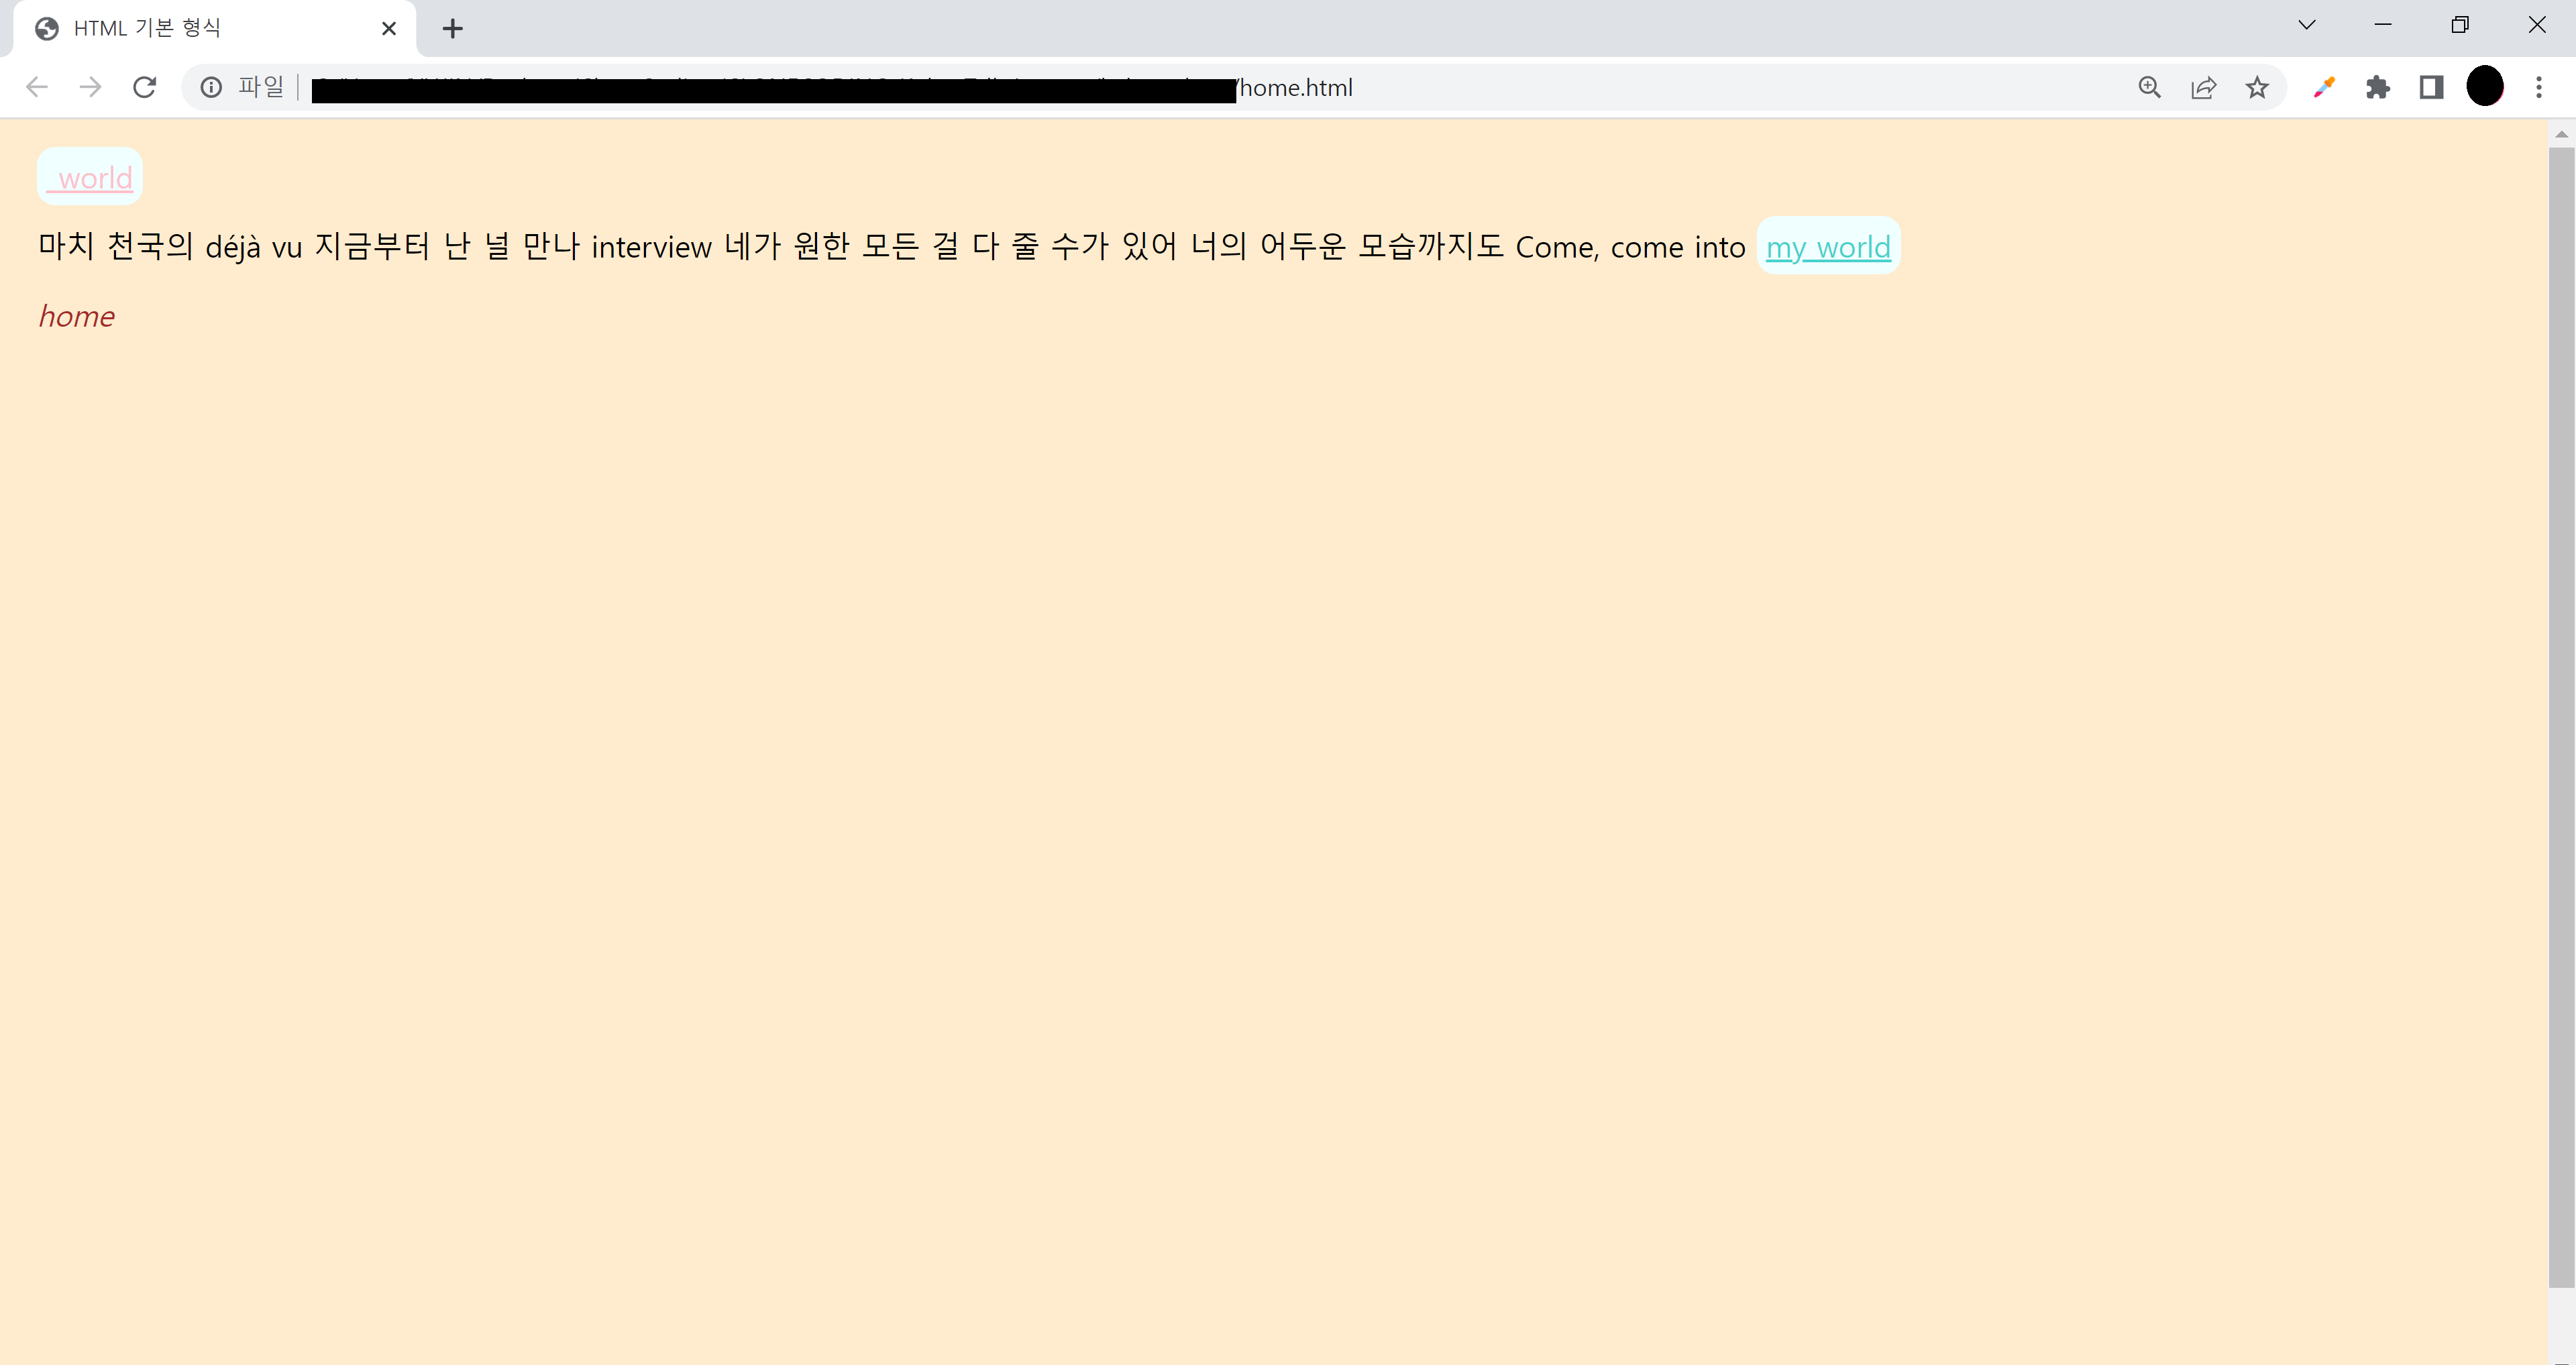
Task: Go back to previous page
Action: pos(37,88)
